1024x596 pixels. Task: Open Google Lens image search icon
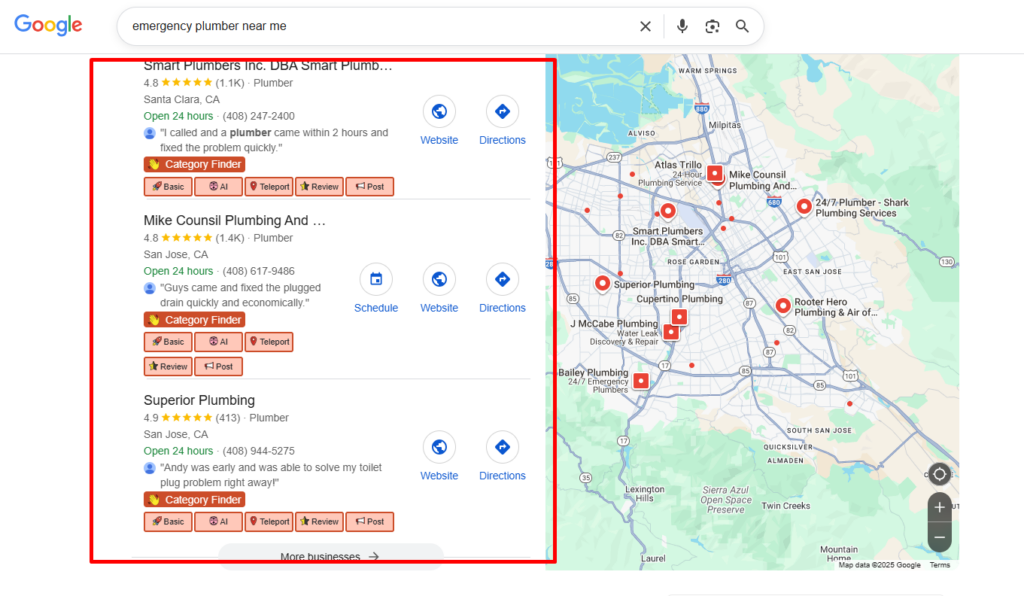tap(712, 26)
